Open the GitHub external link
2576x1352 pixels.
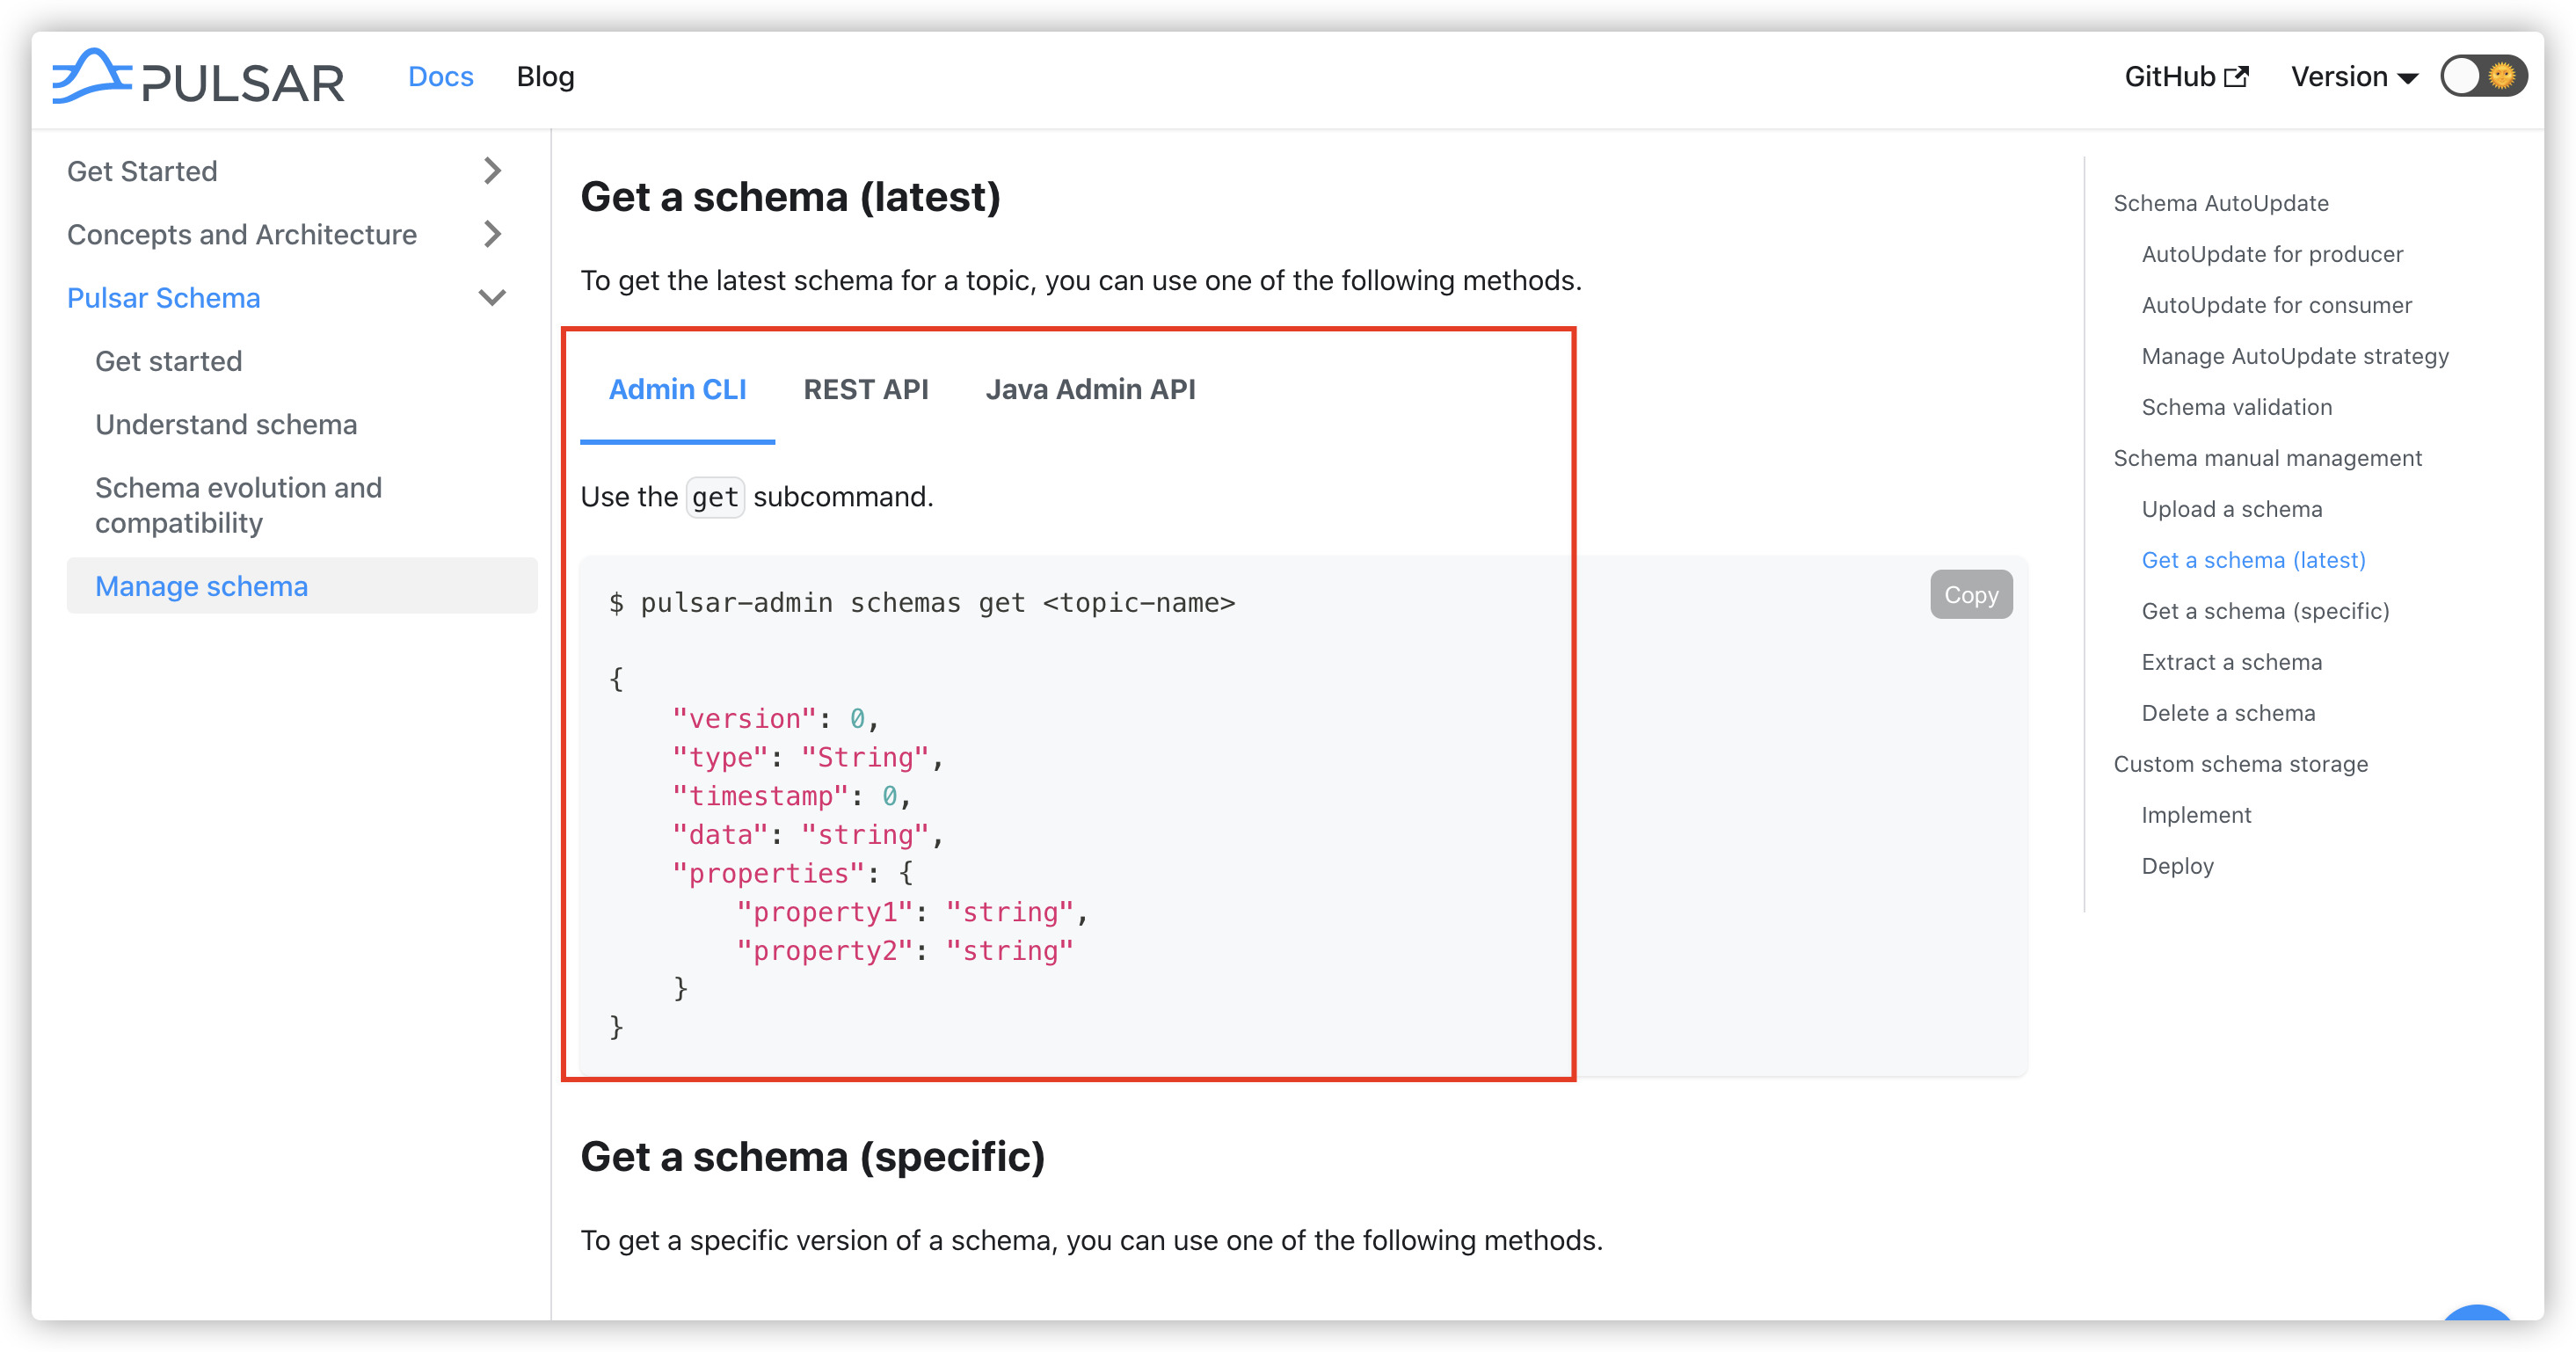(2185, 77)
